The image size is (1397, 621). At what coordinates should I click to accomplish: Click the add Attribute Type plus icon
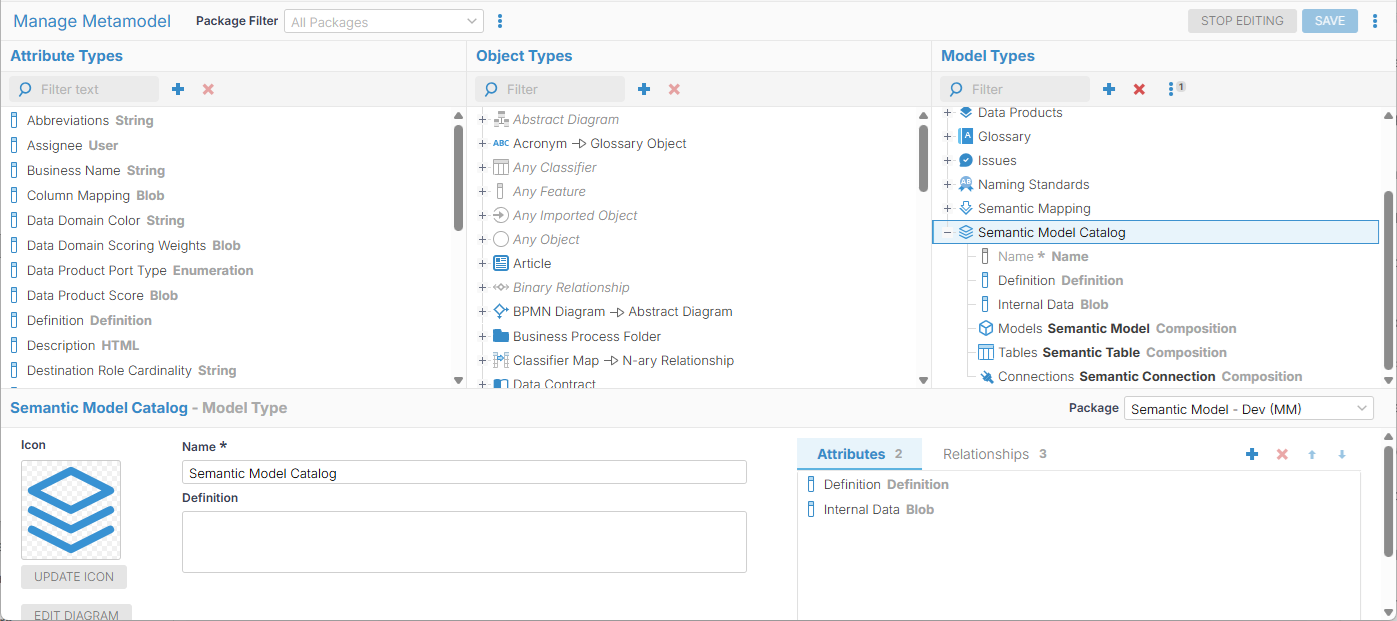point(178,89)
